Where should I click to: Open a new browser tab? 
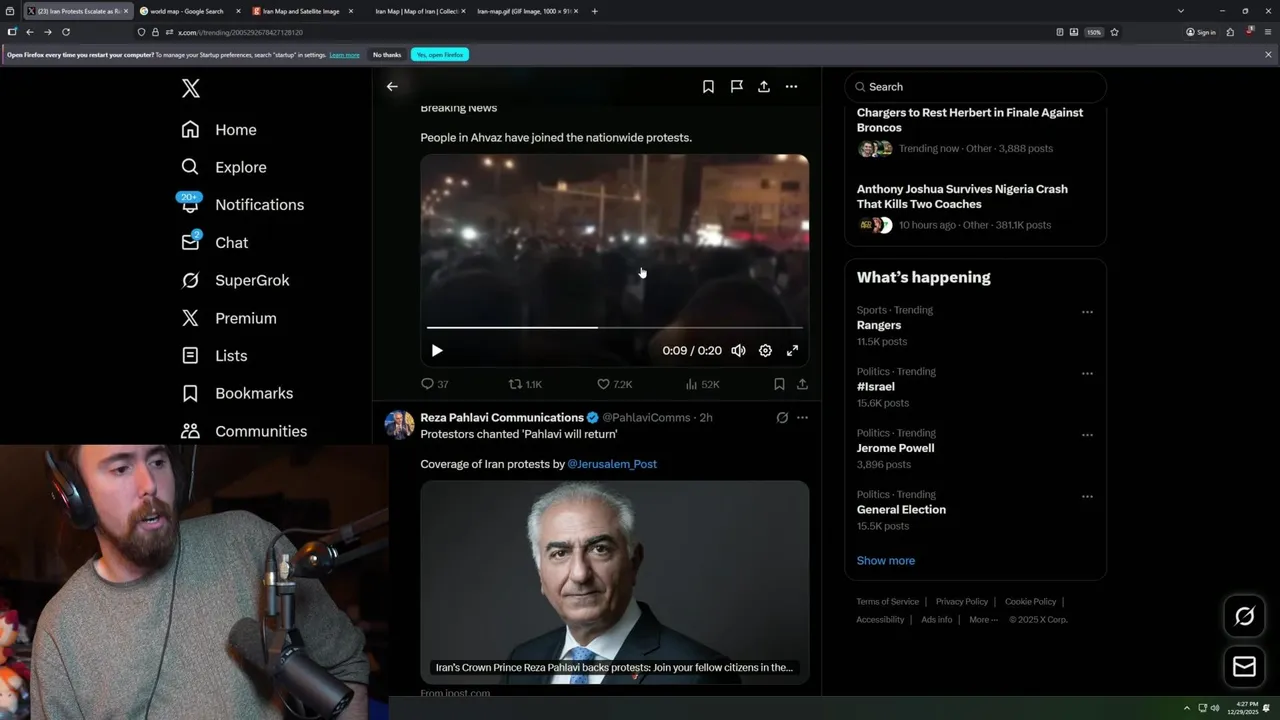(595, 11)
